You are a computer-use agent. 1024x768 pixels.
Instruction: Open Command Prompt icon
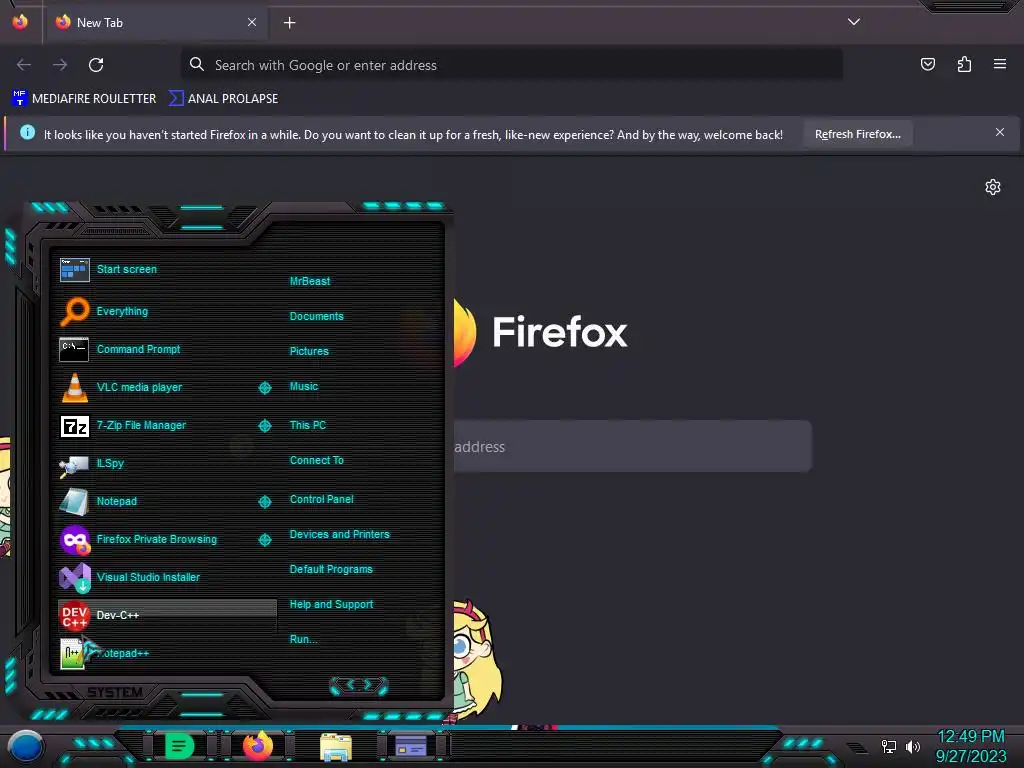[74, 349]
